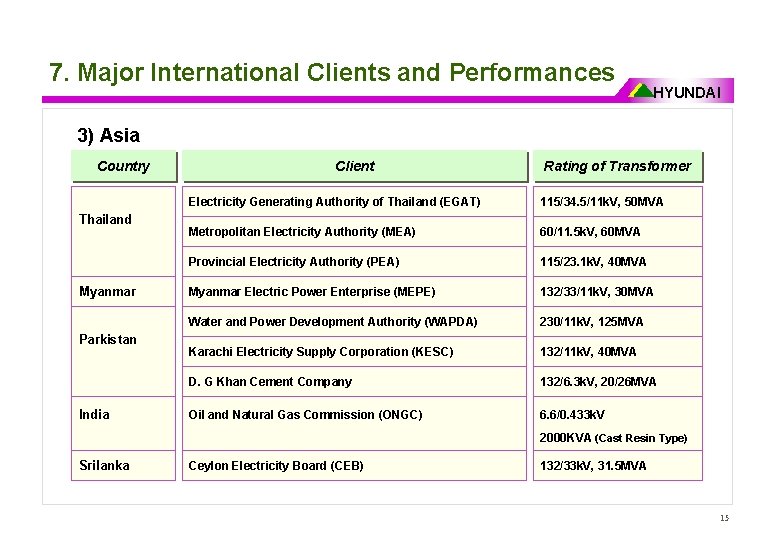The height and width of the screenshot is (540, 780).
Task: Click '2000KVA (Cast Resin Type)' text
Action: point(613,438)
